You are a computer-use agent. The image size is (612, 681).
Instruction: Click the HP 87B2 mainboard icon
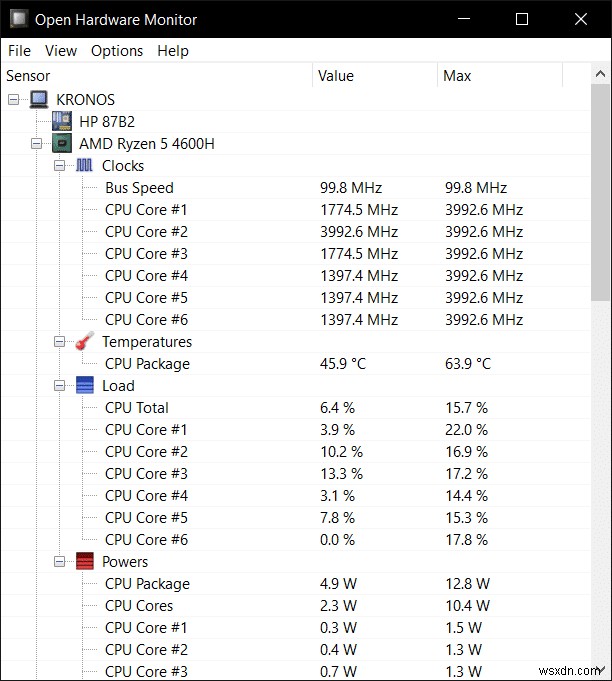62,121
